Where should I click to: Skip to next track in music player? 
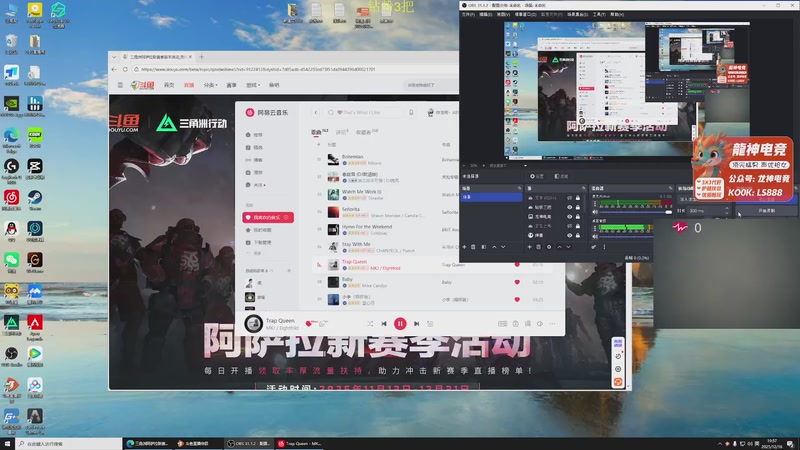416,323
